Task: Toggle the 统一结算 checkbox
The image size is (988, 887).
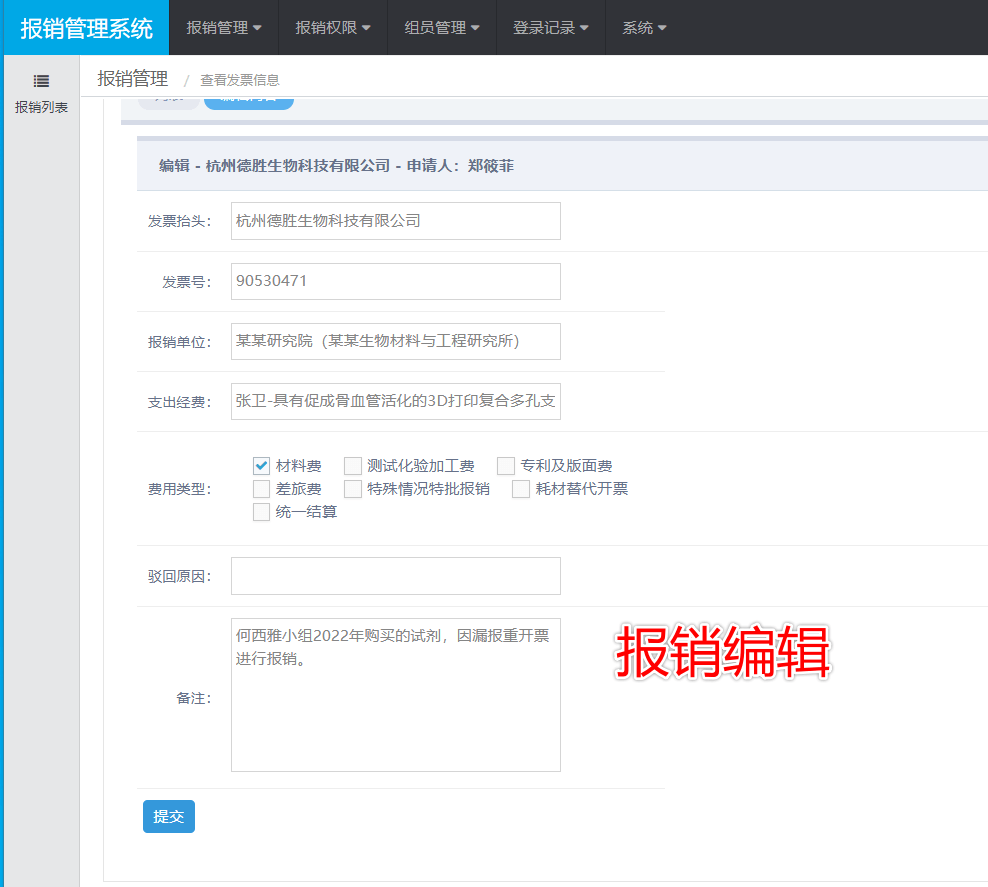Action: [261, 512]
